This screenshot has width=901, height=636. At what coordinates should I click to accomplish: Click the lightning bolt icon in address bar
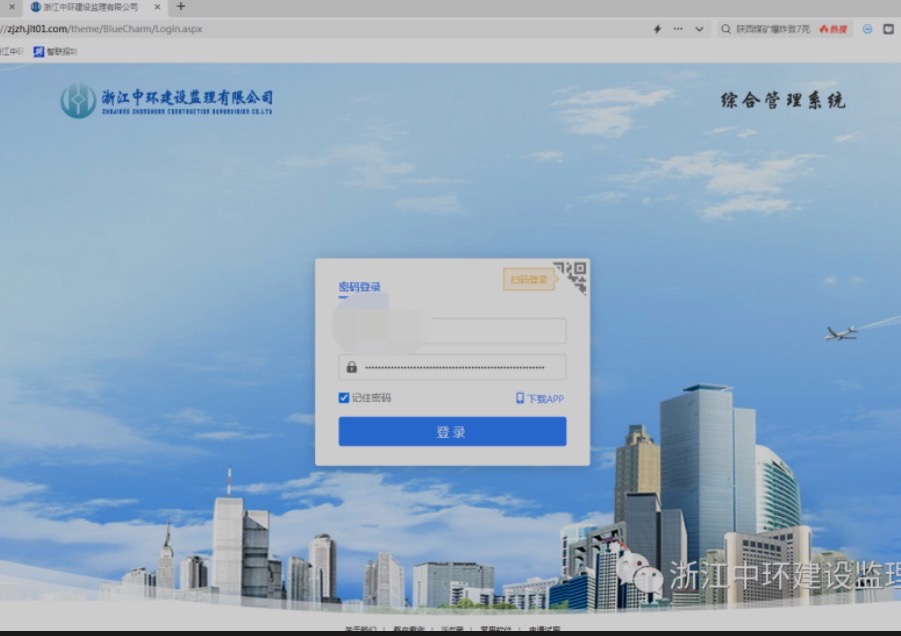tap(657, 29)
